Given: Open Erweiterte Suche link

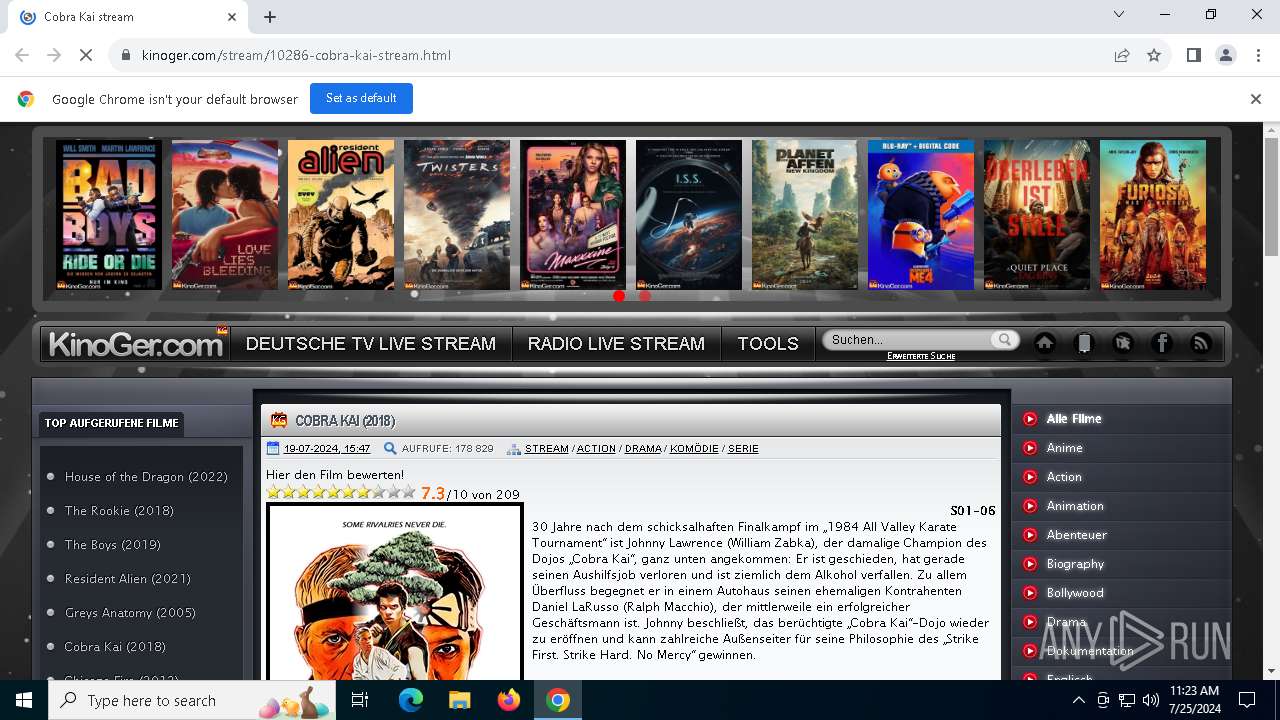Looking at the screenshot, I should click(x=921, y=356).
